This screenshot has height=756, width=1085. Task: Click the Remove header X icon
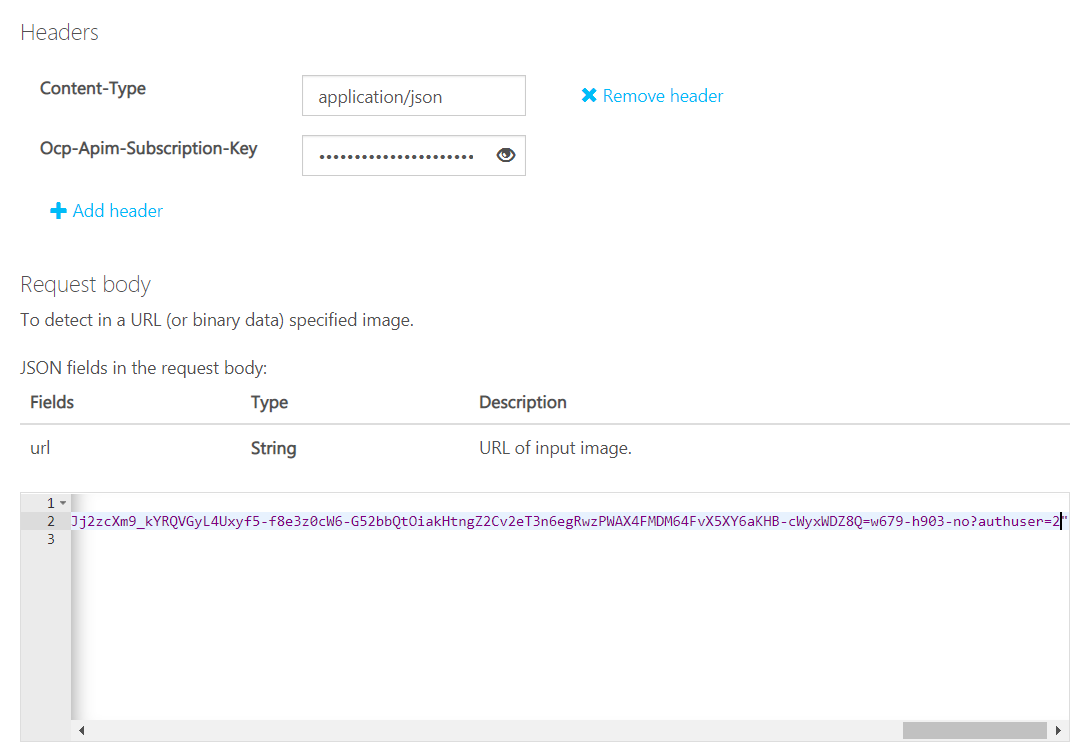[589, 95]
